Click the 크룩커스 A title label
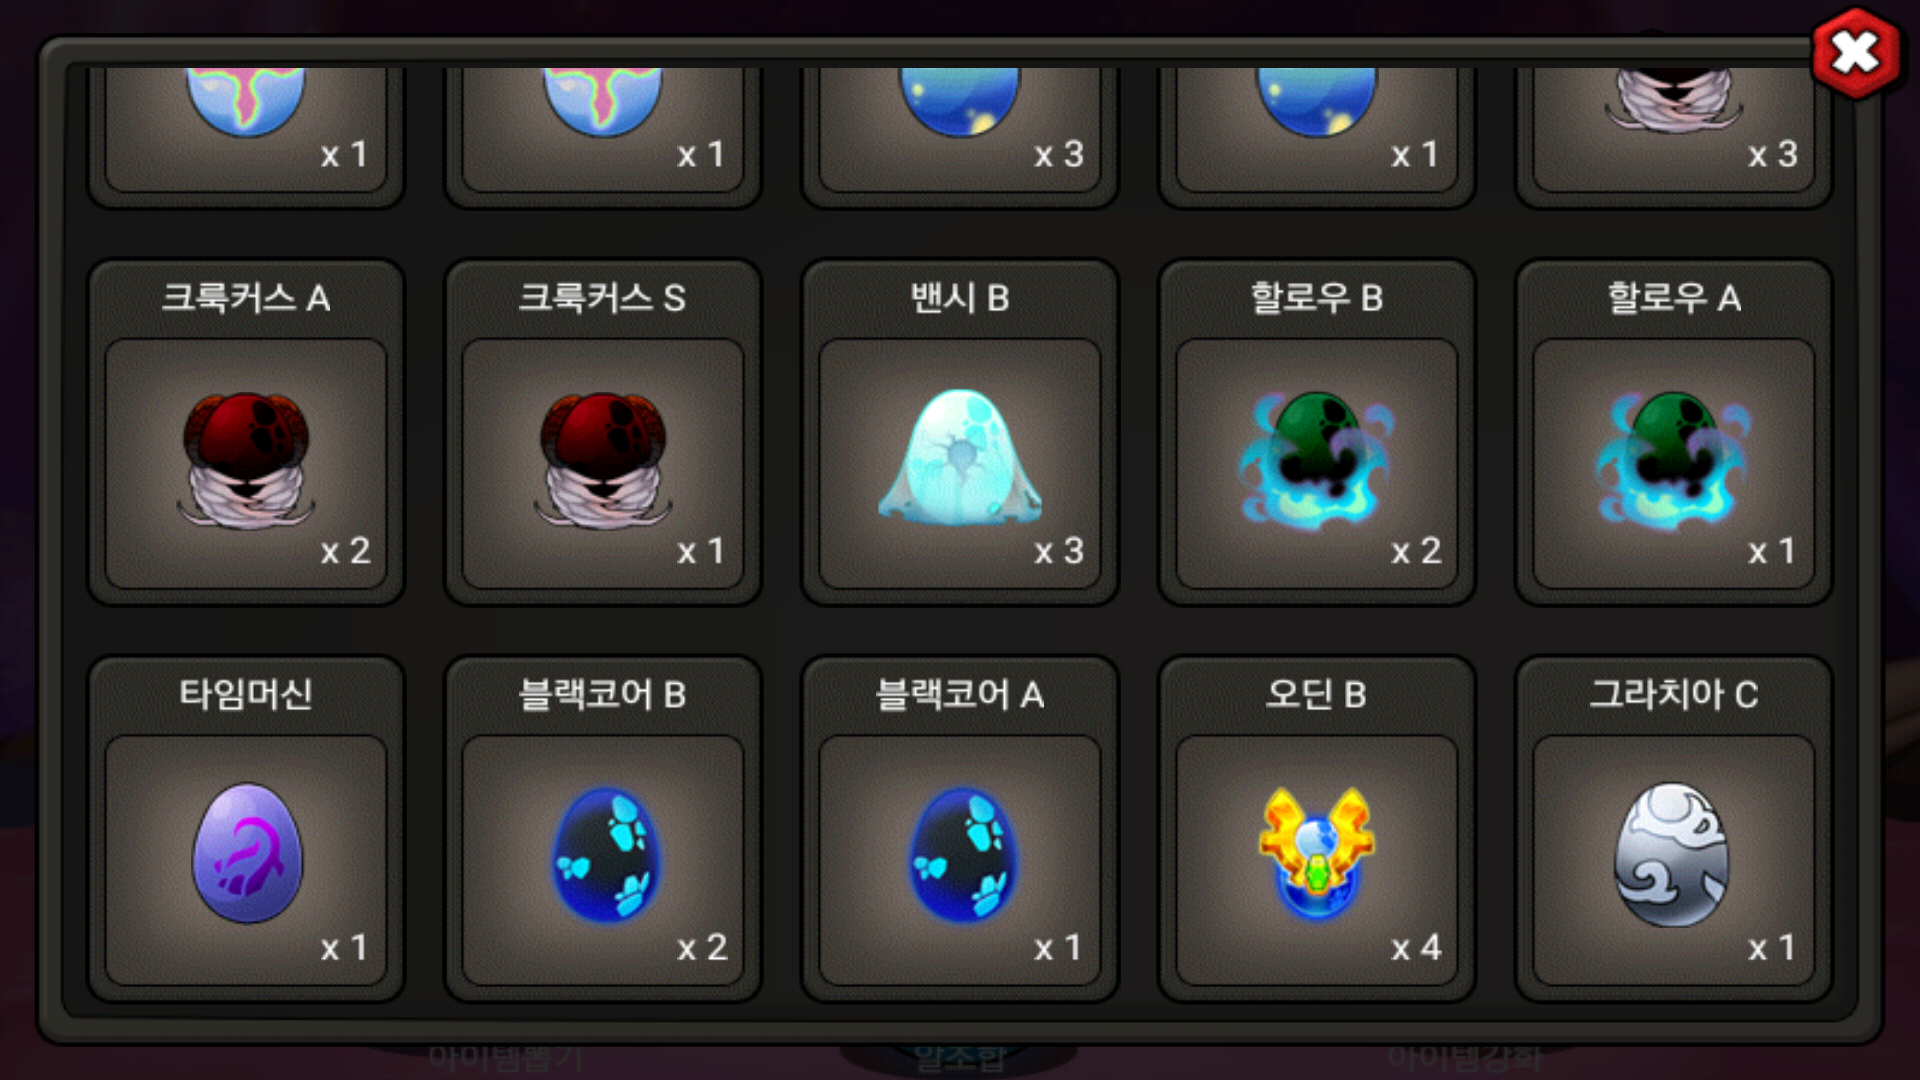1920x1080 pixels. click(x=246, y=298)
